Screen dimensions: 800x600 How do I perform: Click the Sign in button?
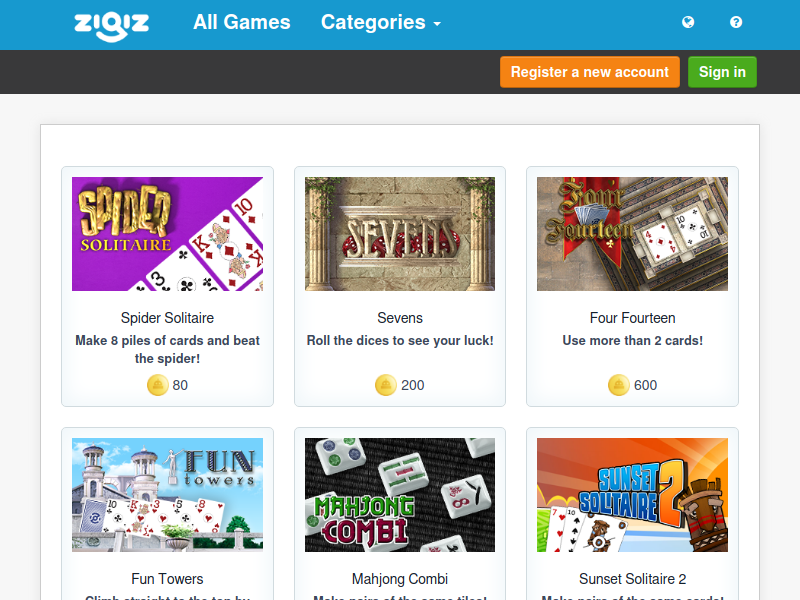click(722, 72)
